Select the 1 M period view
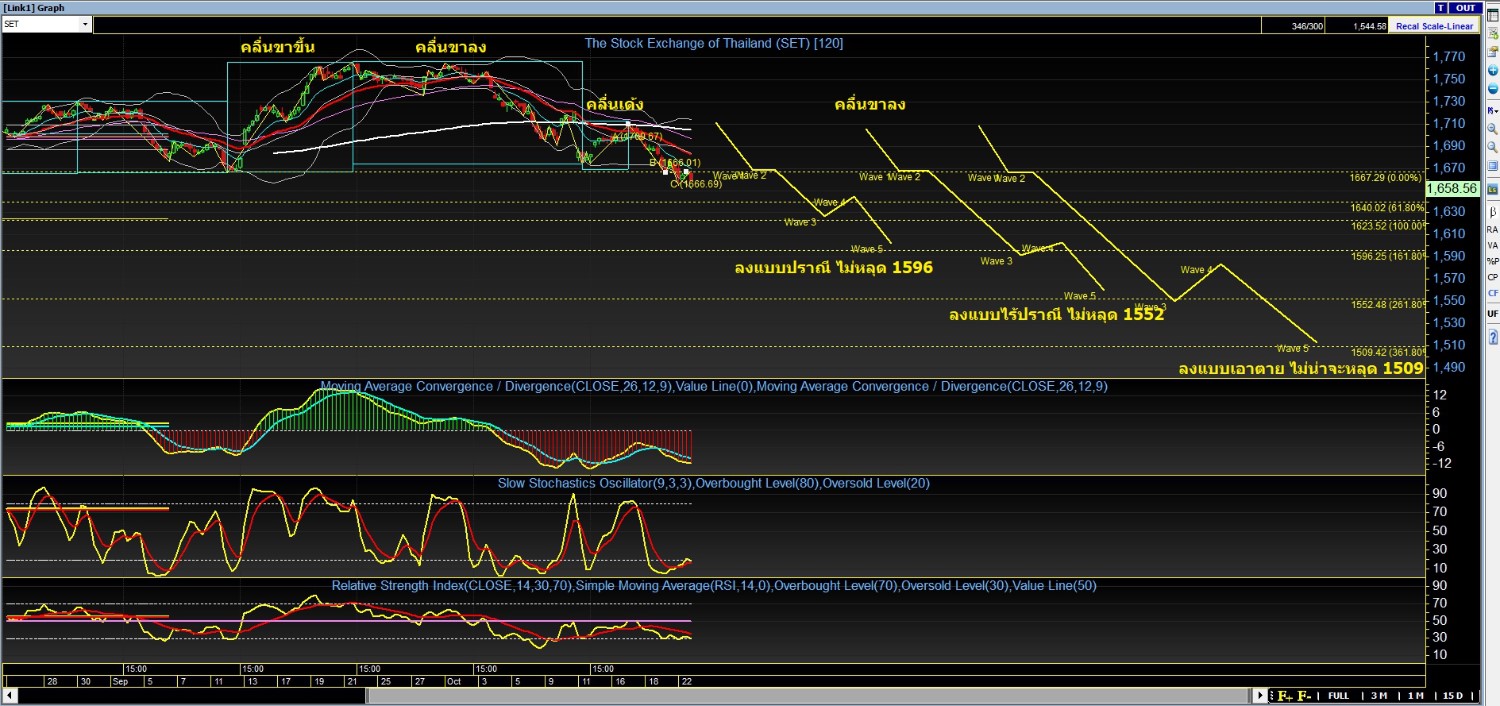The image size is (1500, 706). tap(1415, 696)
